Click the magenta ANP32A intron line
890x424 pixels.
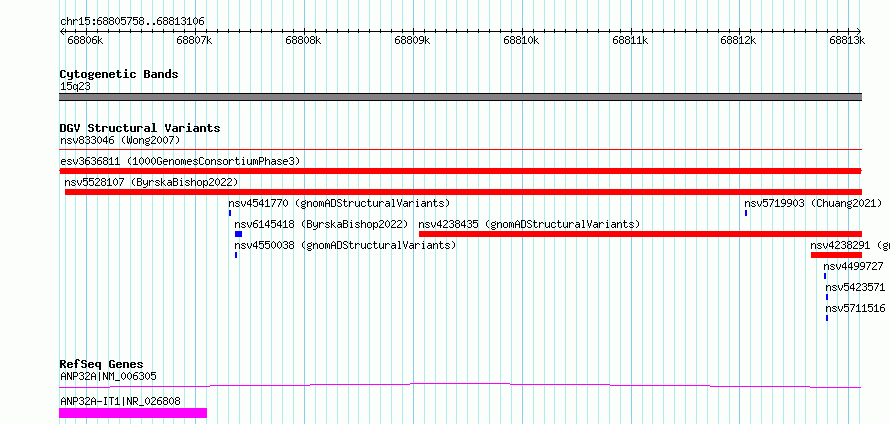(x=460, y=385)
